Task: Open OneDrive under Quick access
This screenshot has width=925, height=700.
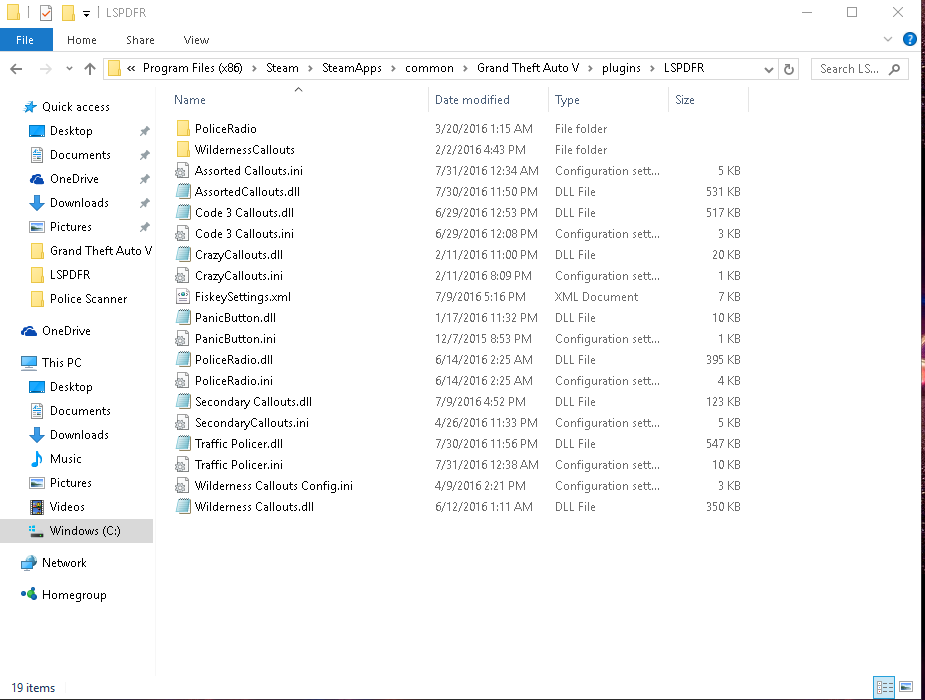Action: click(74, 179)
